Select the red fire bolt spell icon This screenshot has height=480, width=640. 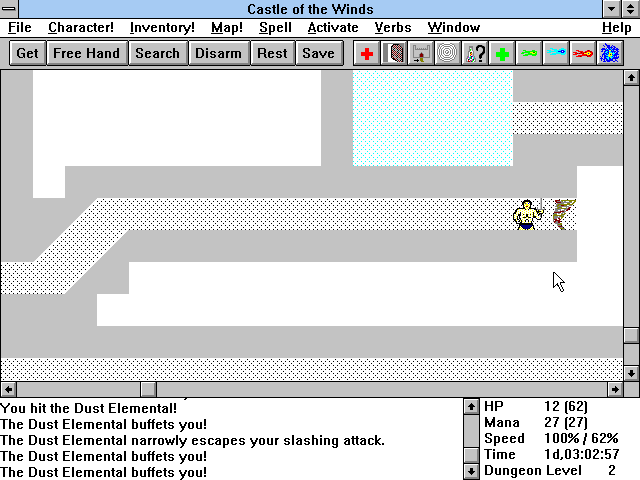(x=582, y=53)
